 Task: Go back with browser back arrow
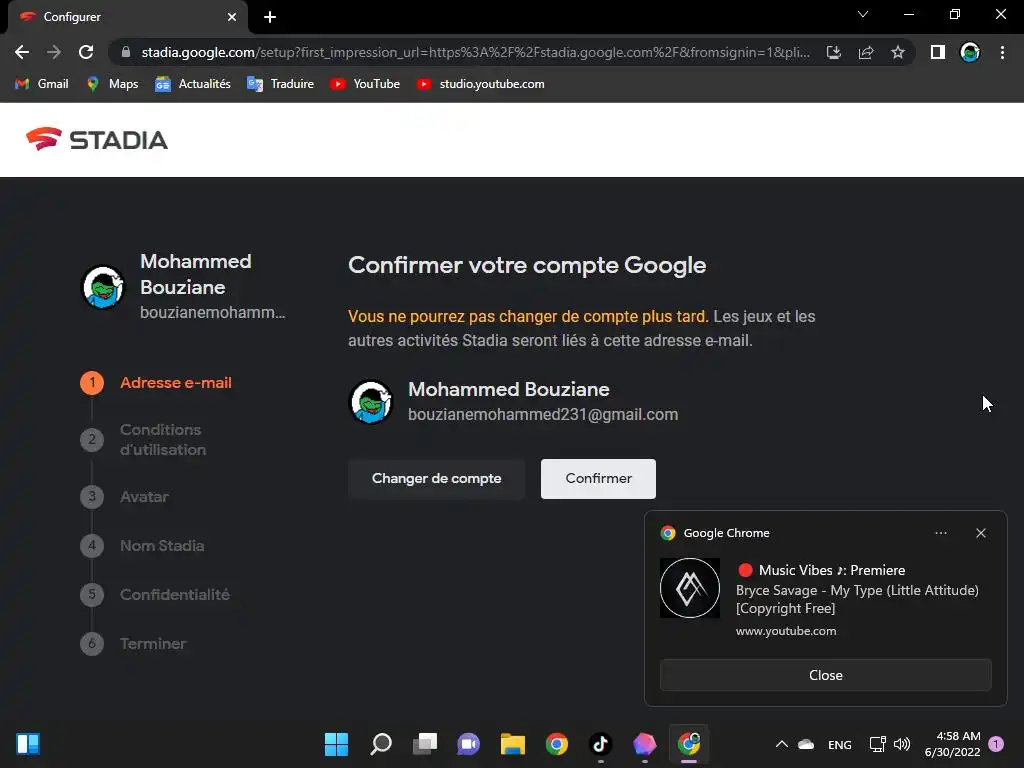22,52
